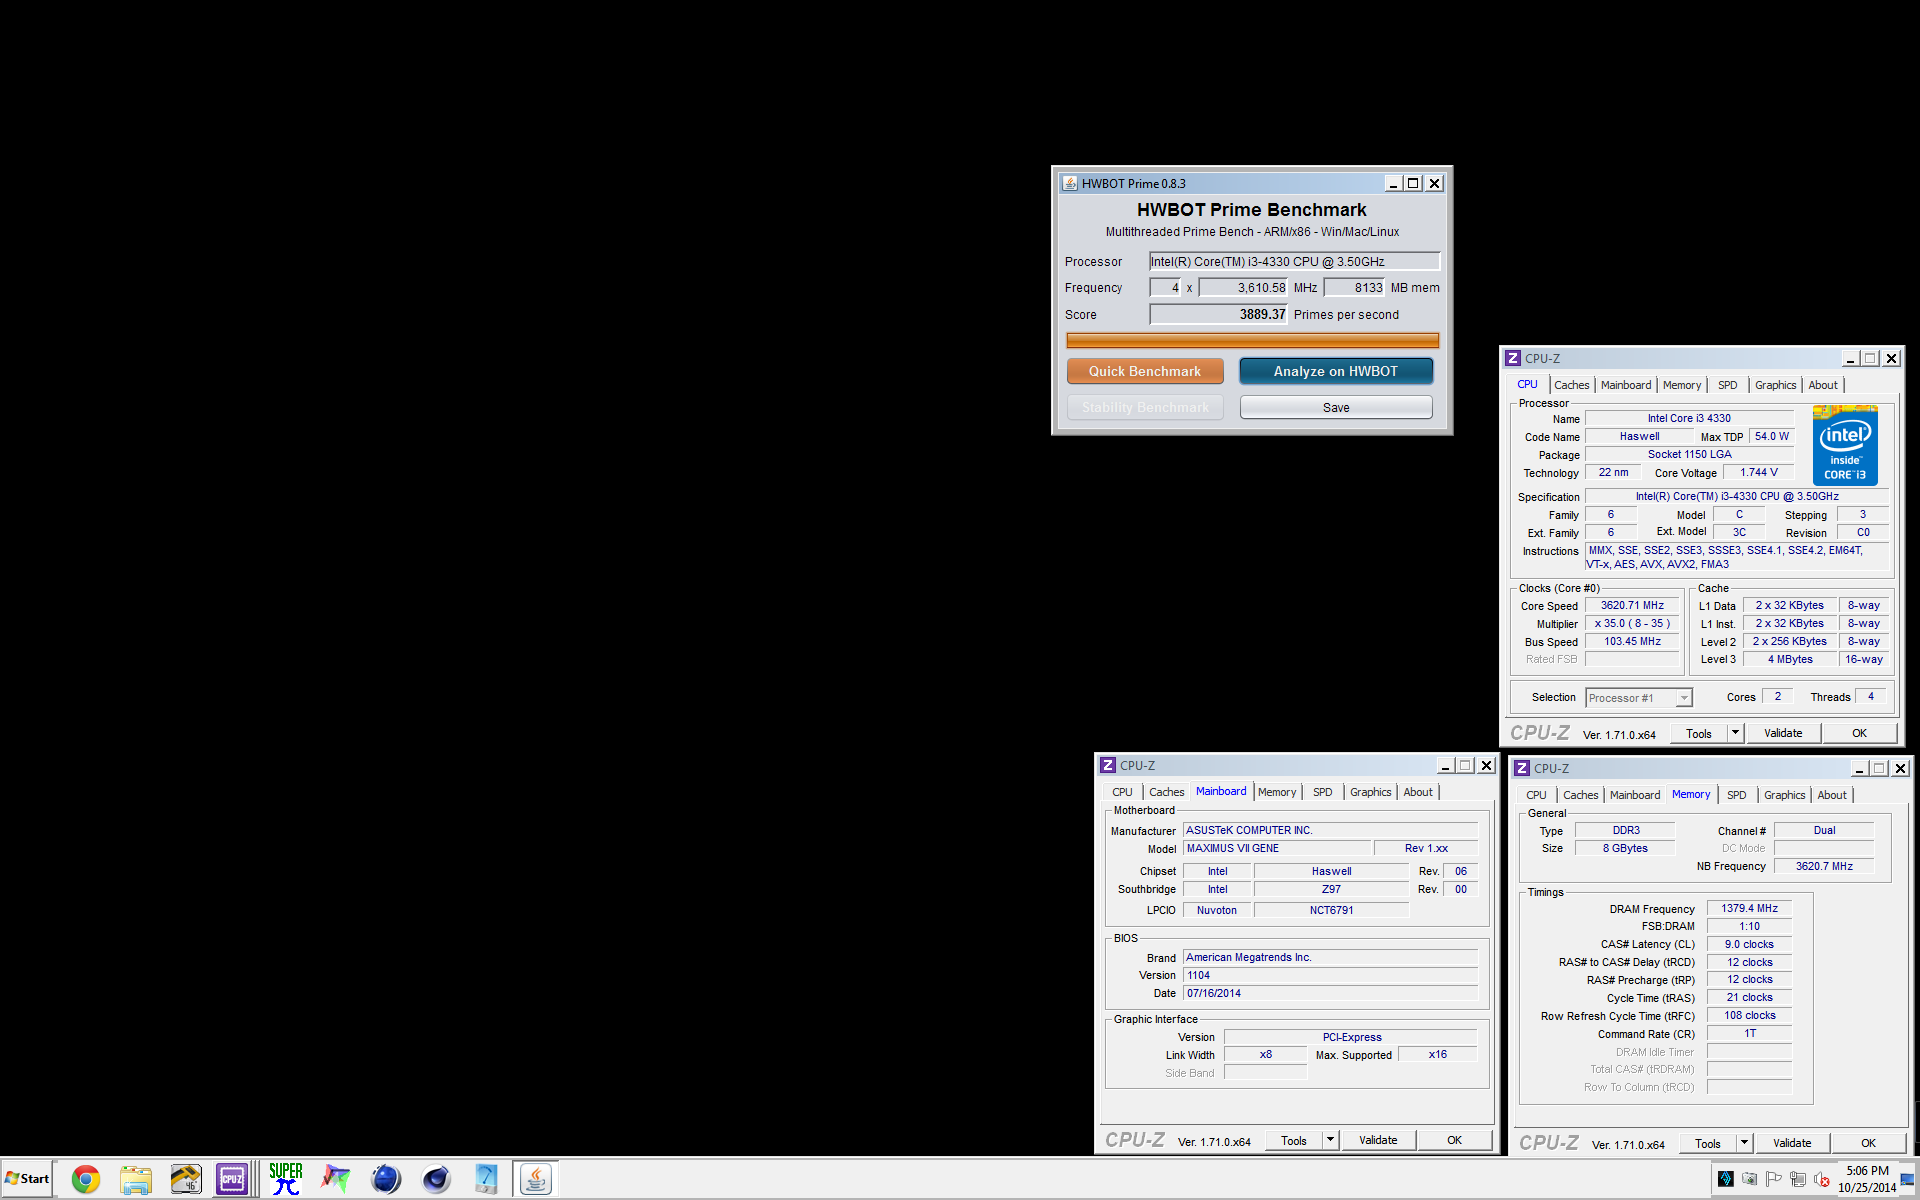1920x1200 pixels.
Task: Click the Z icon in CPU tab CPU-Z title bar
Action: 1513,358
